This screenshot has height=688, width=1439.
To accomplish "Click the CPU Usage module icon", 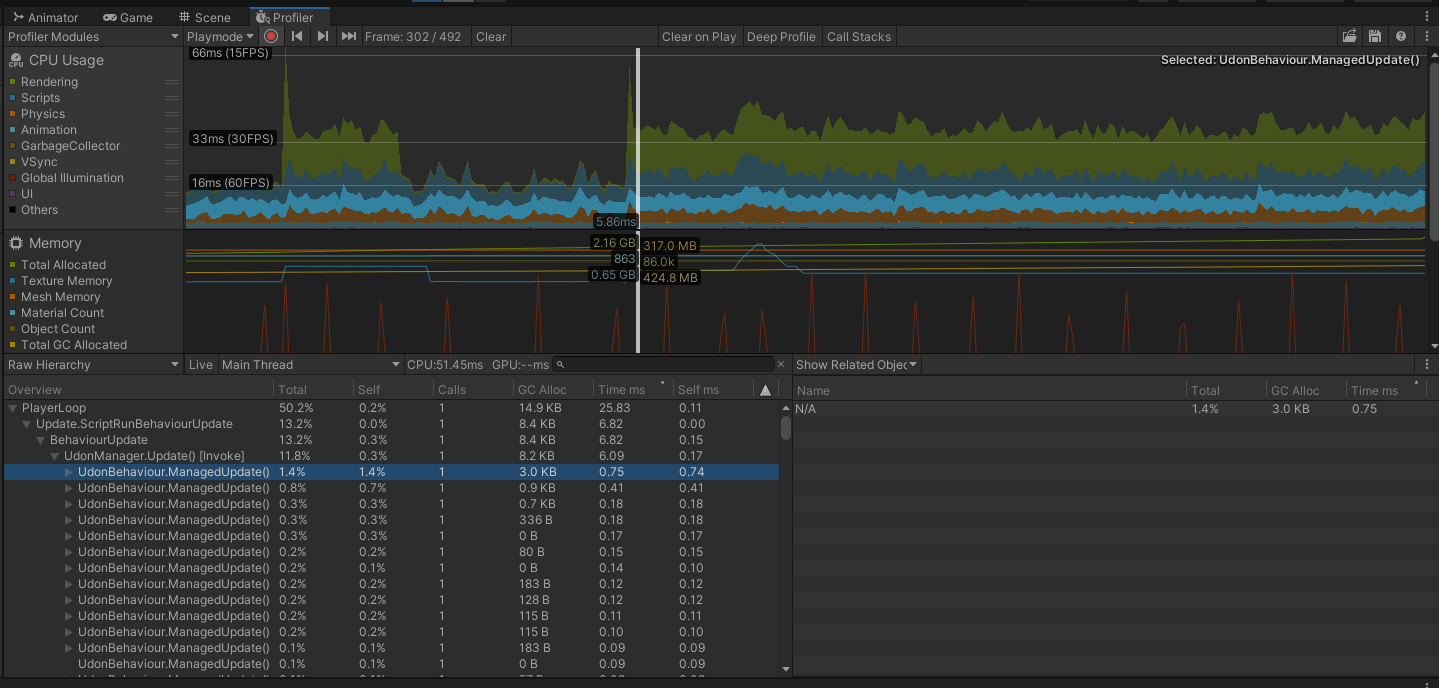I will coord(16,60).
